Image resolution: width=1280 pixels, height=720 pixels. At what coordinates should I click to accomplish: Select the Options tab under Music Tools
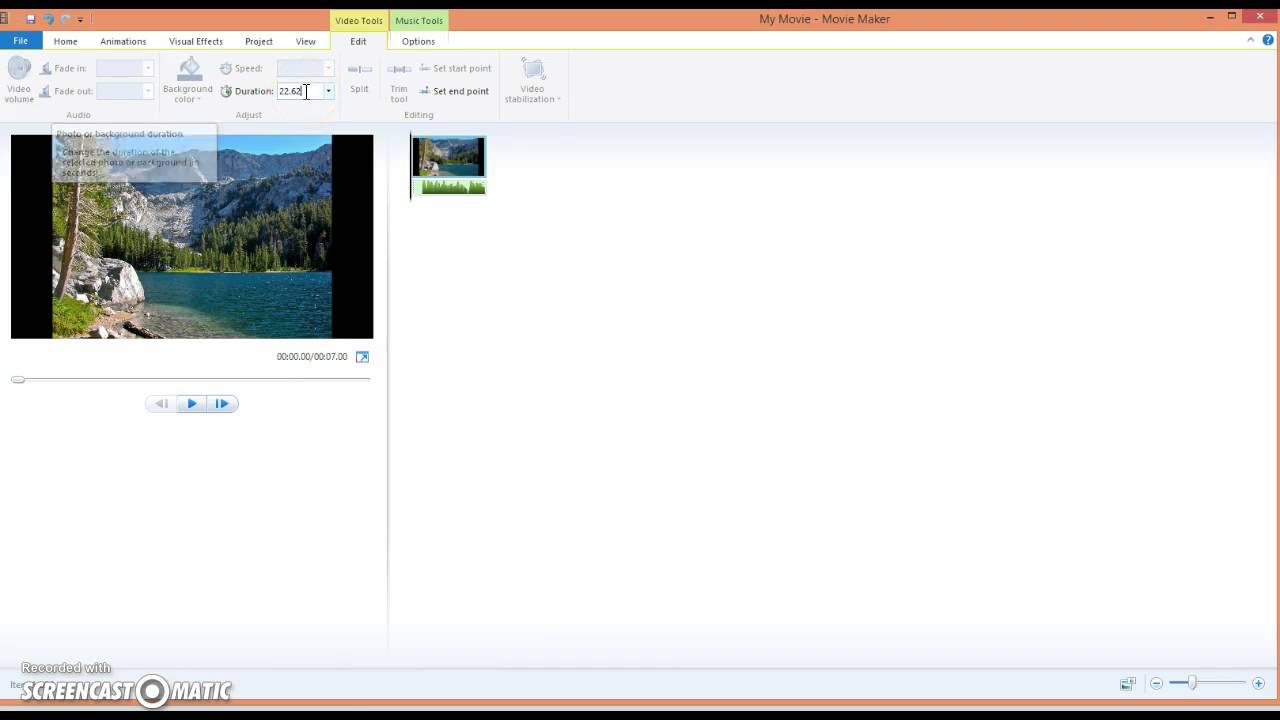(418, 41)
